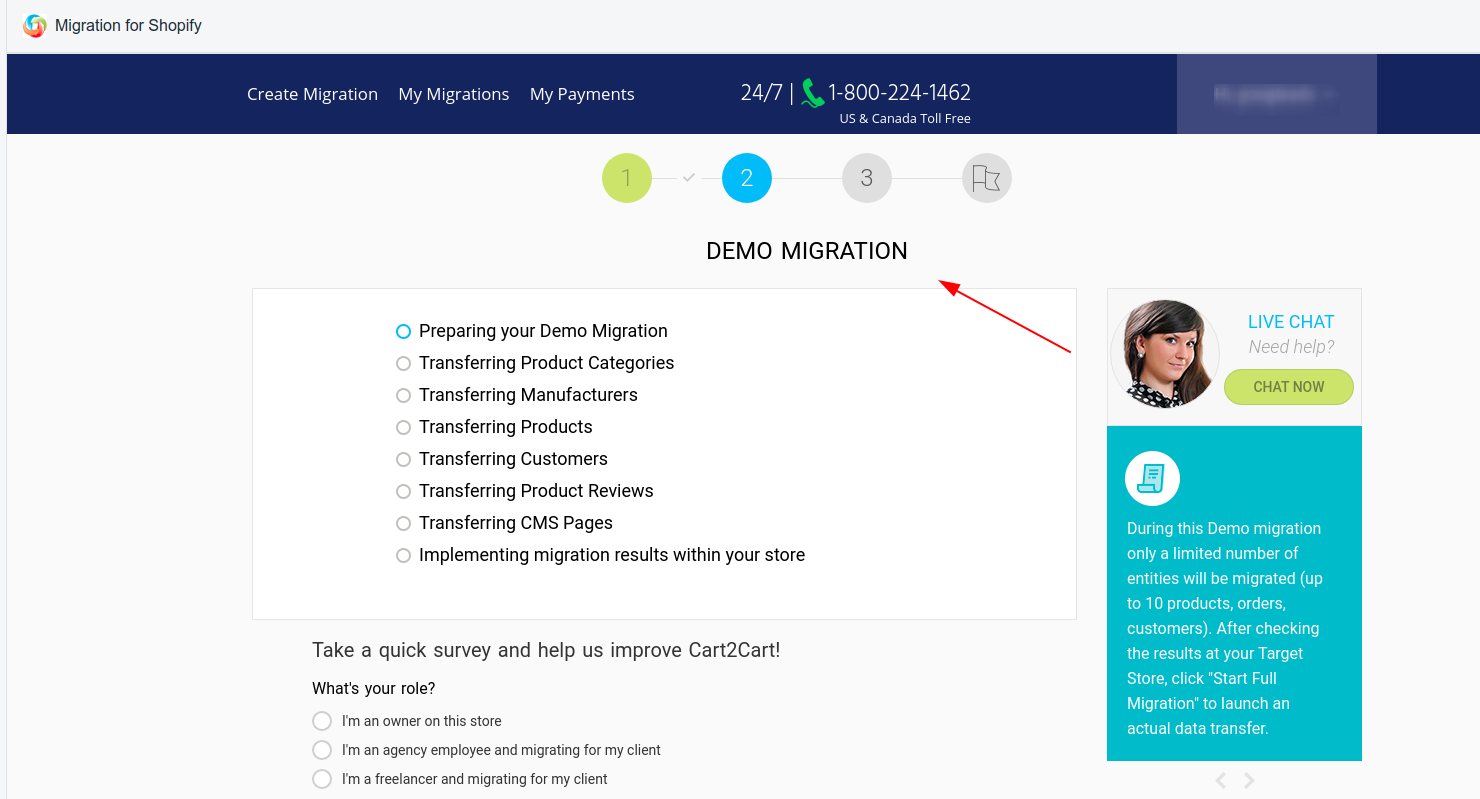Viewport: 1480px width, 799px height.
Task: Click the green phone icon
Action: tap(812, 94)
